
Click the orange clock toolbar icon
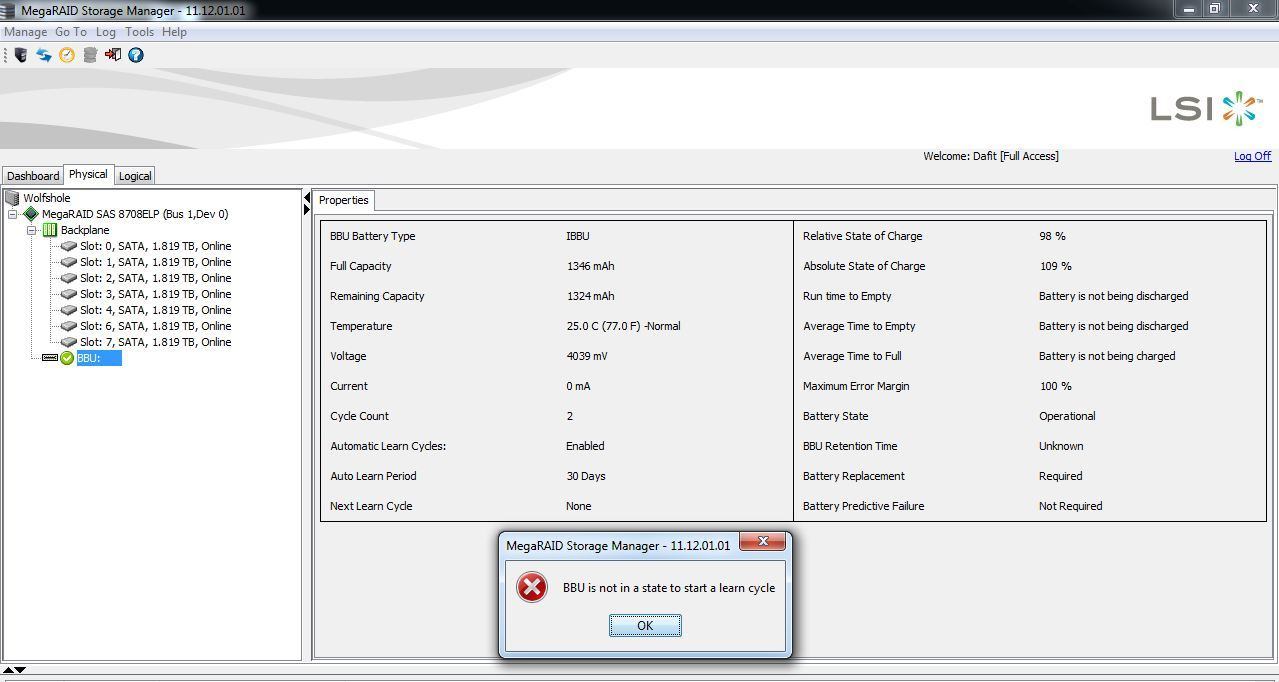point(67,55)
